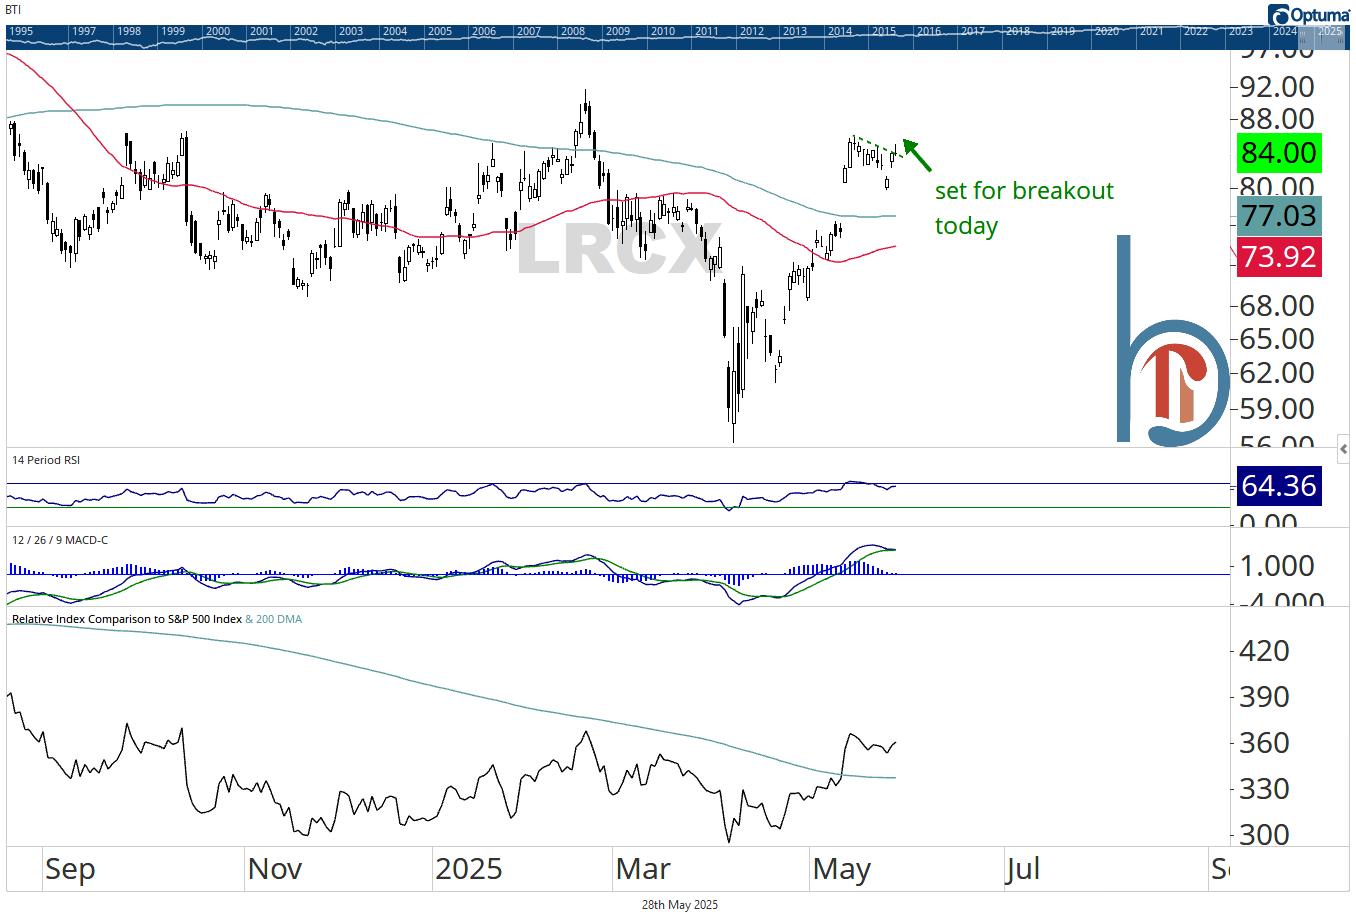Click the 59.00 price axis value
Image resolution: width=1356 pixels, height=924 pixels.
pos(1277,409)
